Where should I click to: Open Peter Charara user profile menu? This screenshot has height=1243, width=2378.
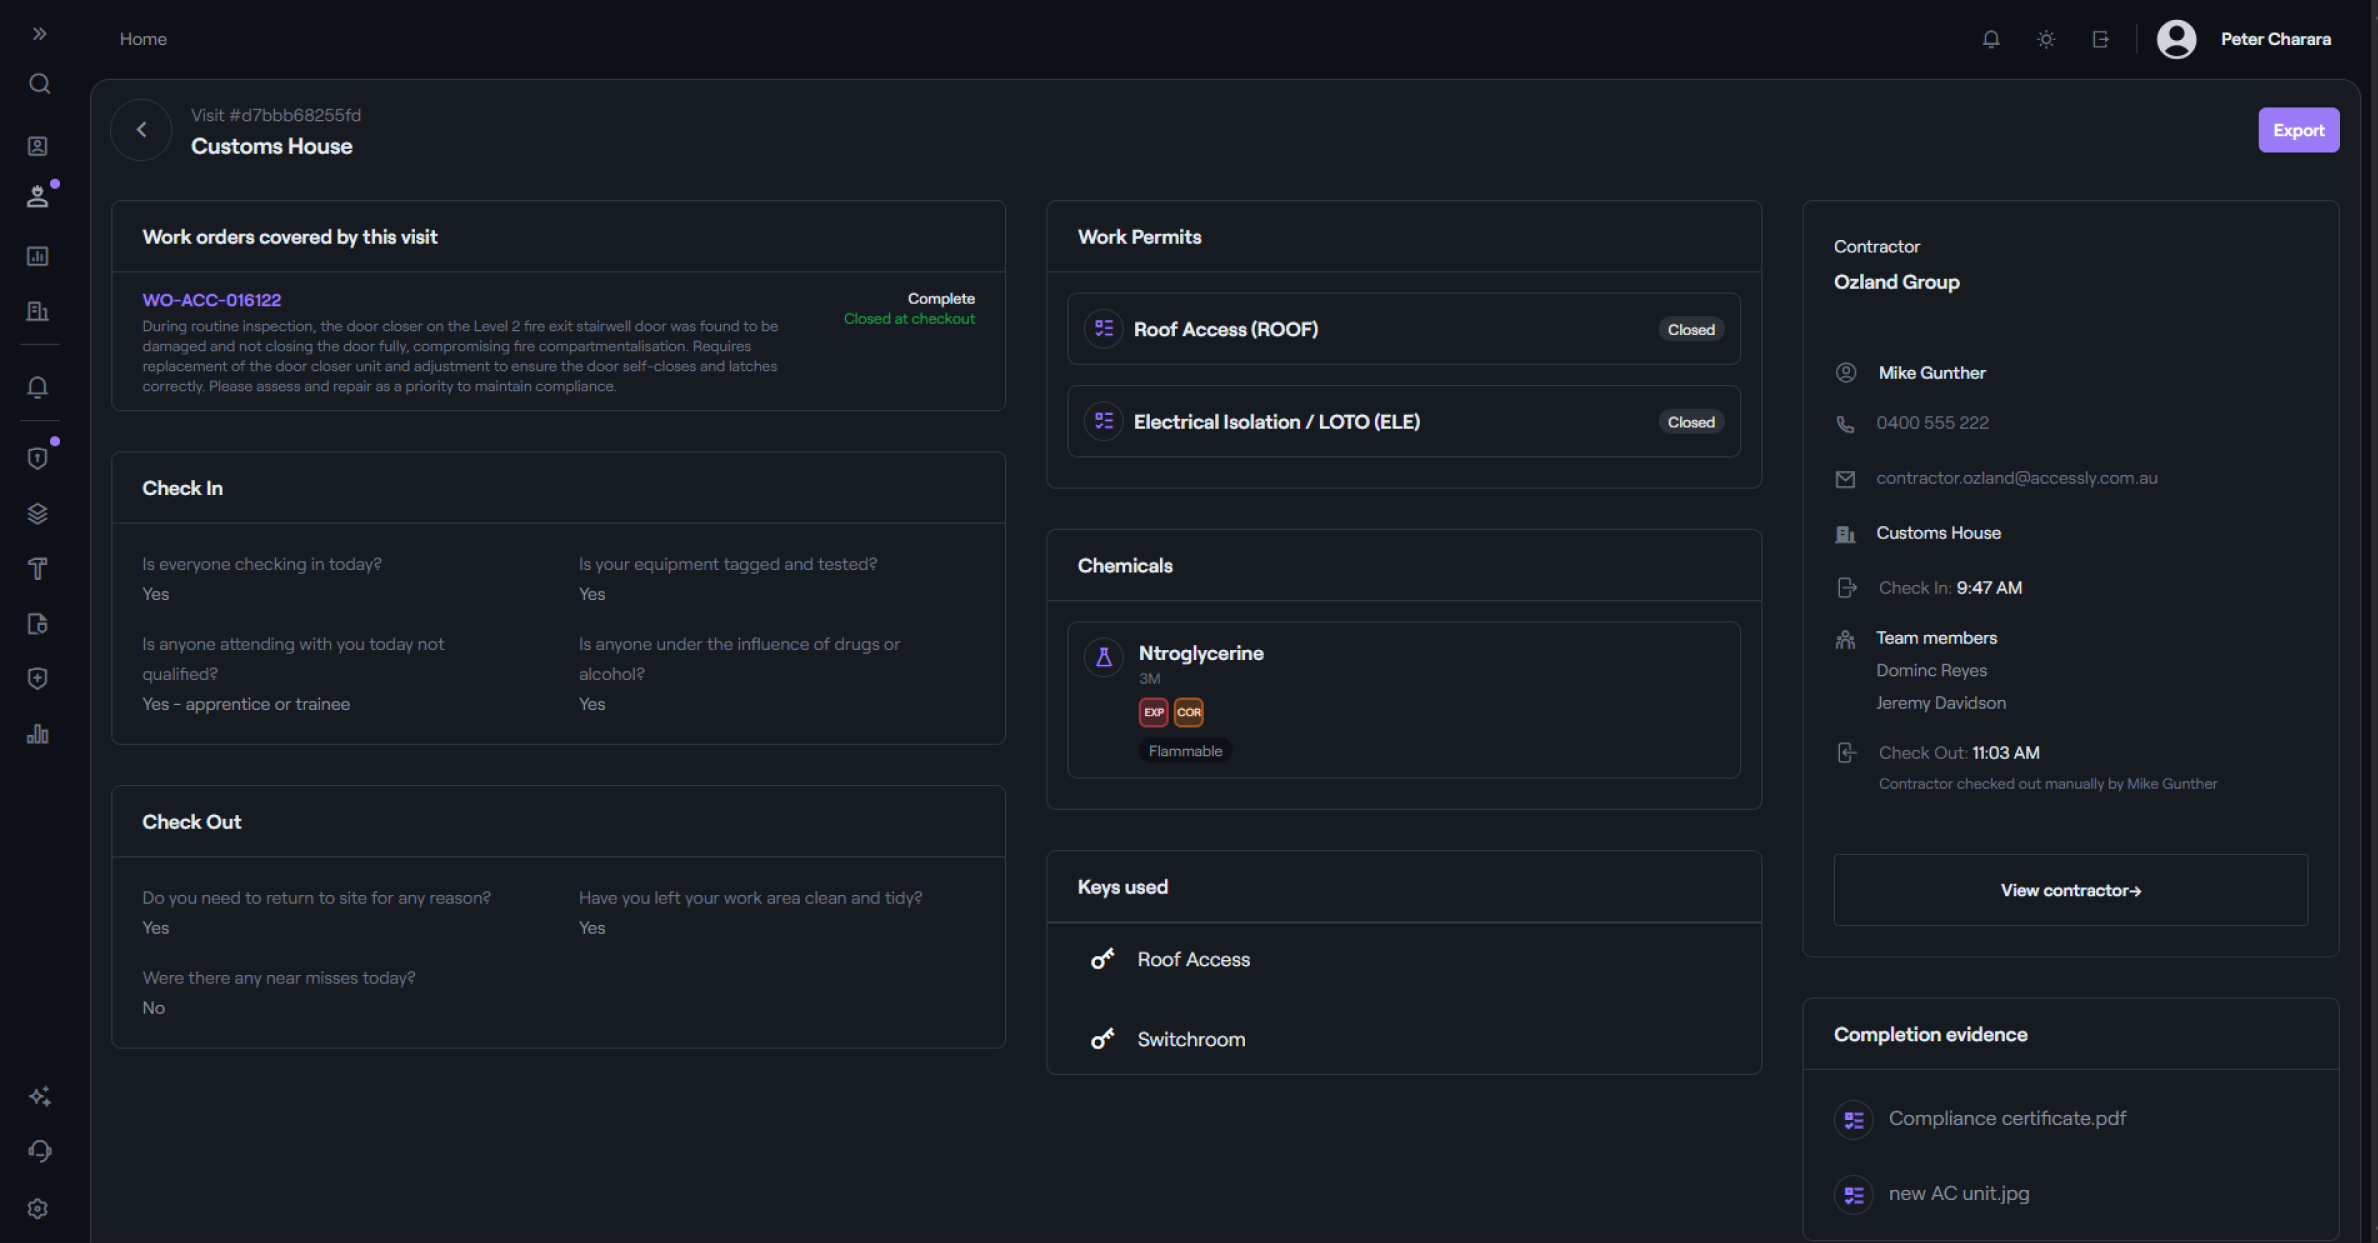pos(2243,39)
